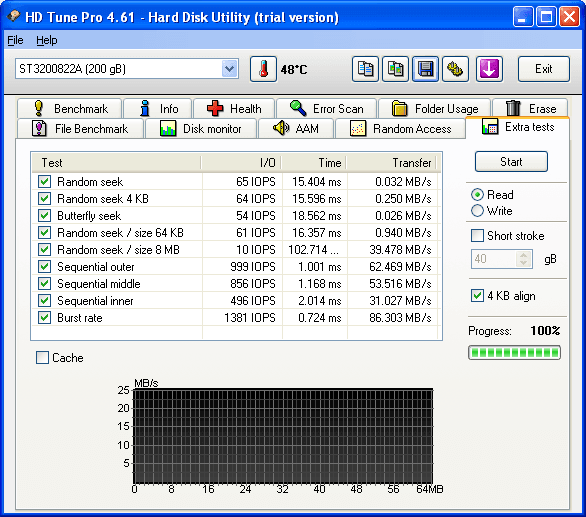
Task: Click the purple download arrow icon
Action: click(489, 69)
